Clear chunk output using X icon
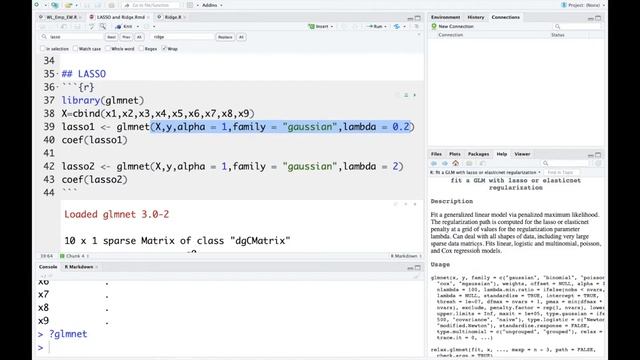Screen dimensions: 640x360 click(x=415, y=204)
